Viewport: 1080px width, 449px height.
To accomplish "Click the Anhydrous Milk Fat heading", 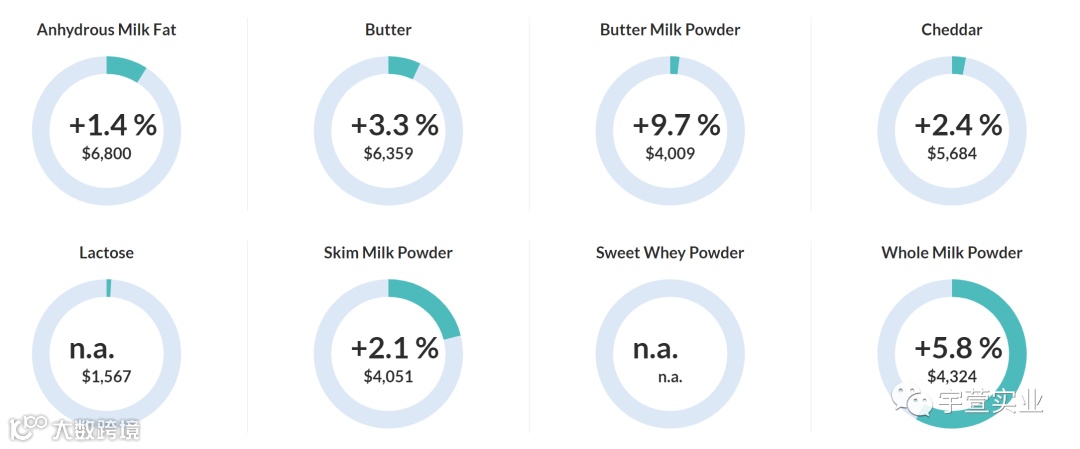I will click(106, 29).
